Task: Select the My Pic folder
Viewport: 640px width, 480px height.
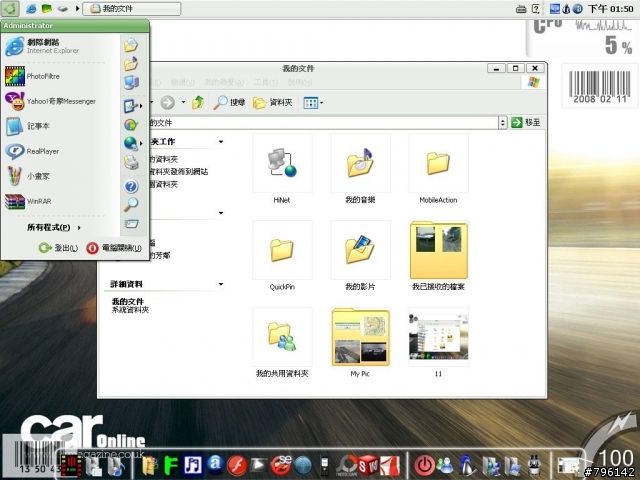Action: [x=360, y=342]
